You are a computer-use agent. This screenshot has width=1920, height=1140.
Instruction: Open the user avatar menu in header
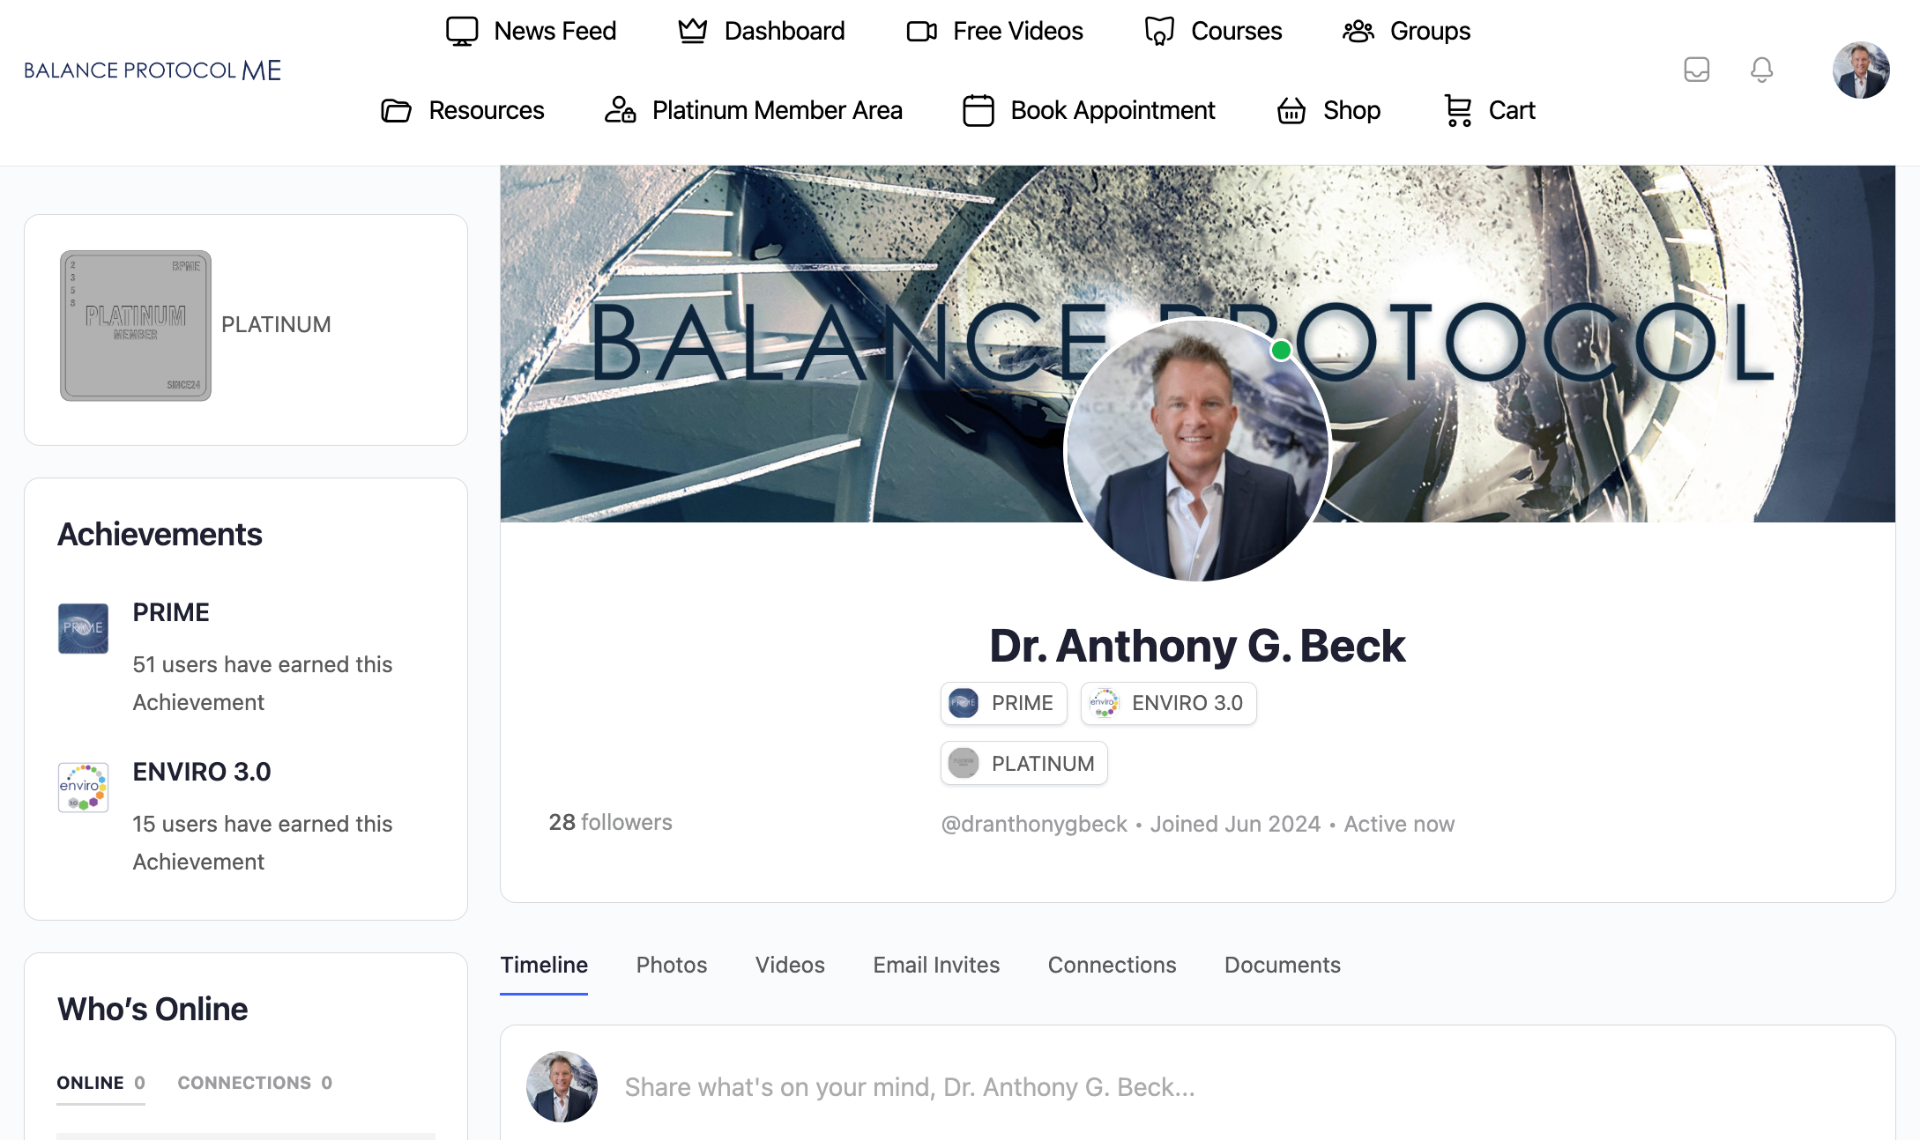tap(1860, 69)
